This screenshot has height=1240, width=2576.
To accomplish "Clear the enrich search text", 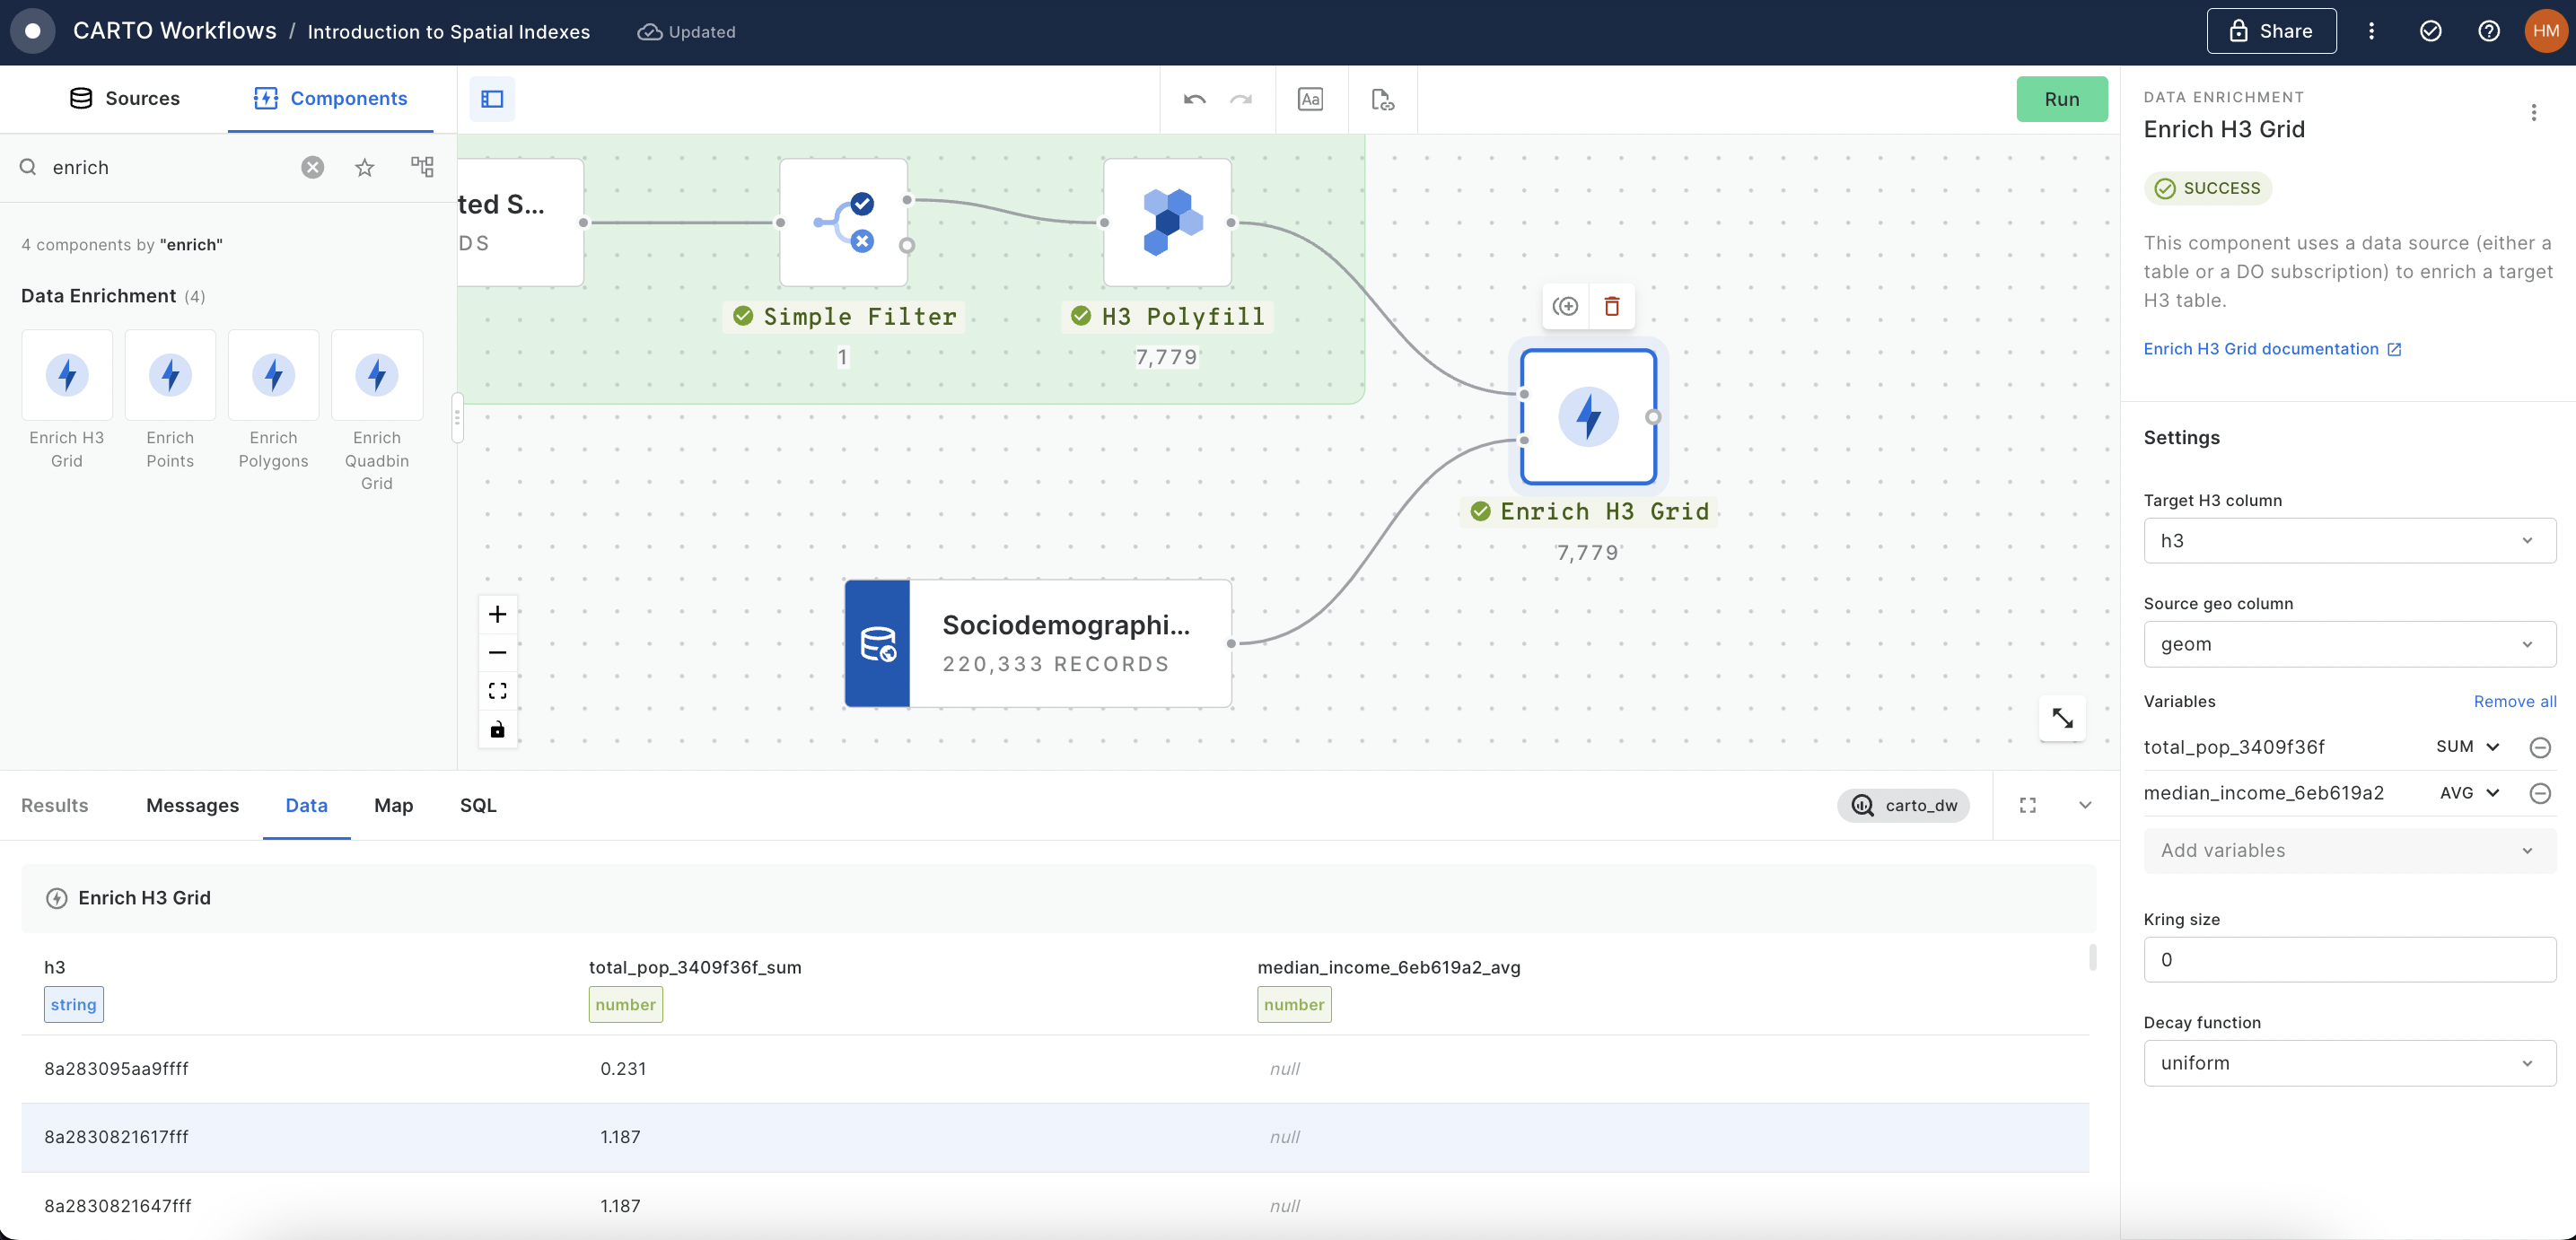I will (313, 167).
